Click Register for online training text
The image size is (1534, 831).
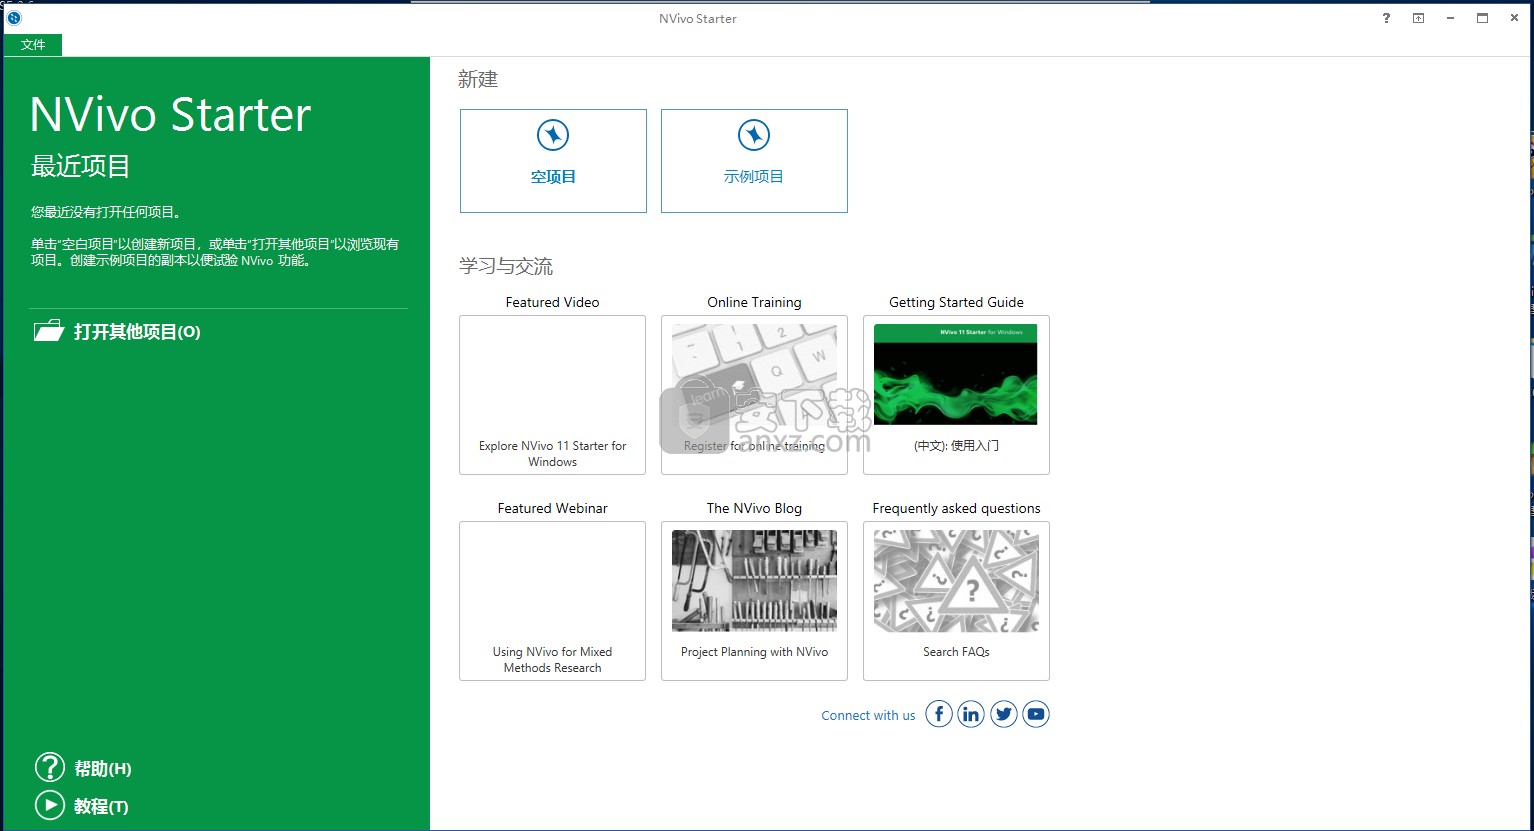pos(754,446)
